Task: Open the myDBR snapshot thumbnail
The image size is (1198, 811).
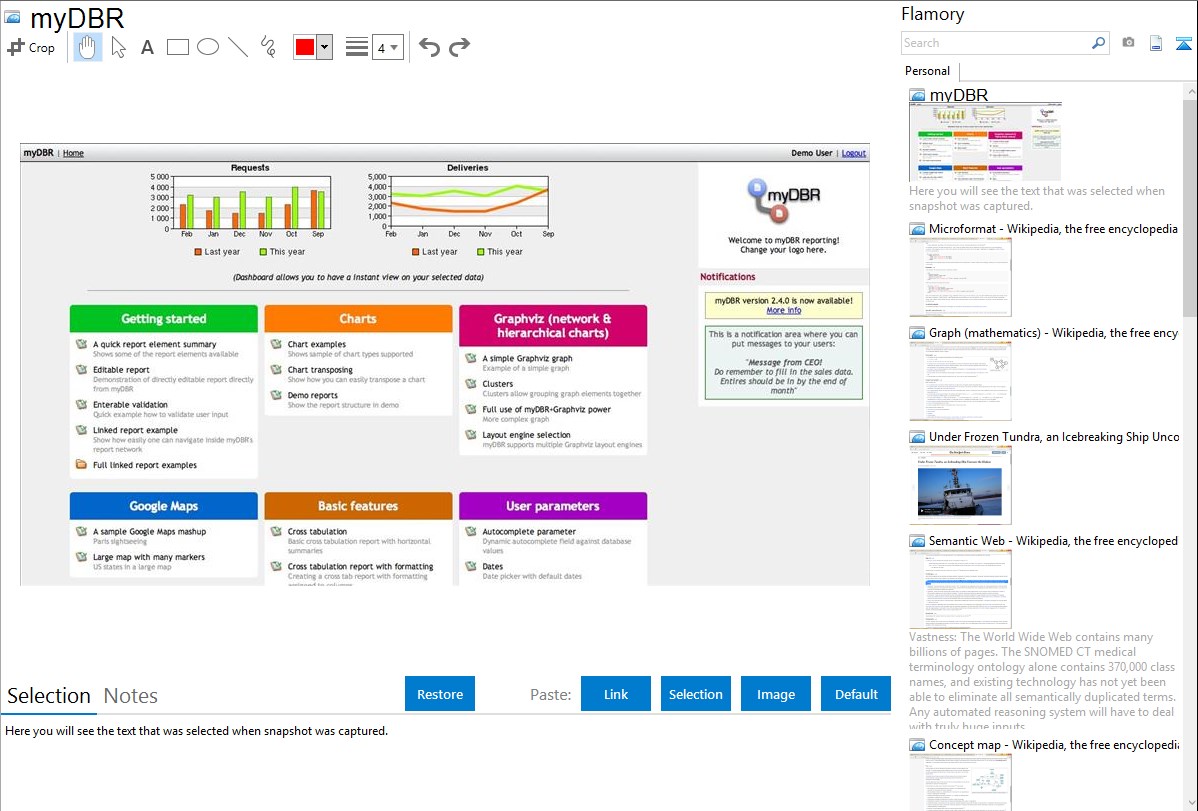Action: [x=985, y=142]
